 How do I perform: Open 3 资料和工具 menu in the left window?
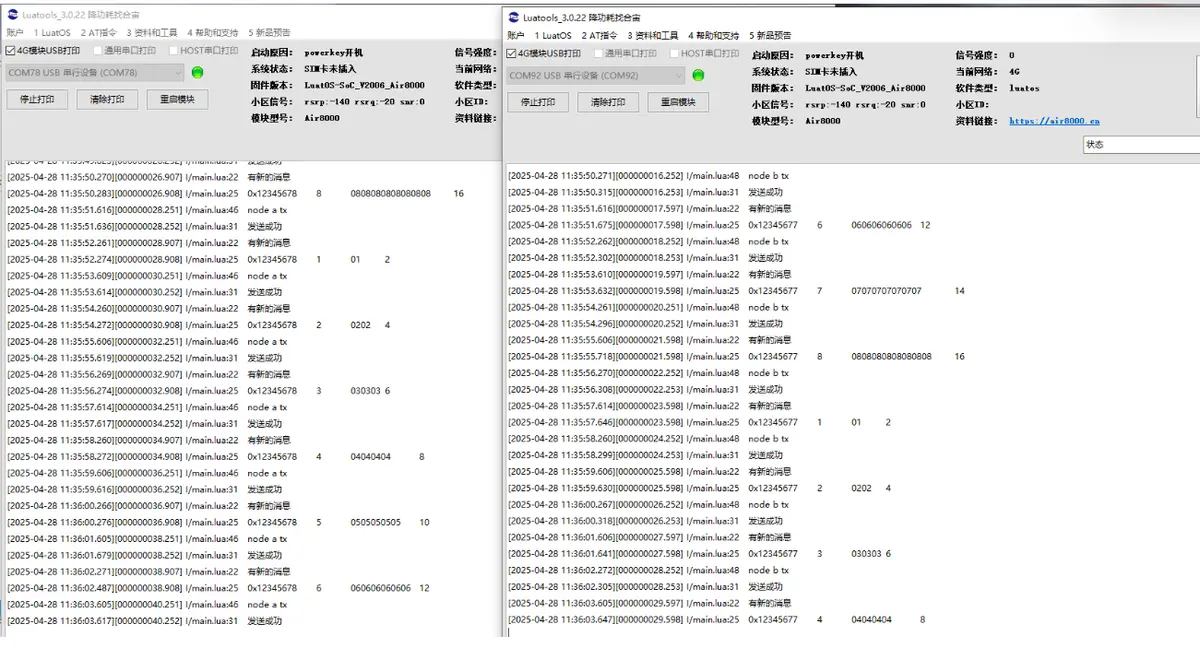(152, 33)
